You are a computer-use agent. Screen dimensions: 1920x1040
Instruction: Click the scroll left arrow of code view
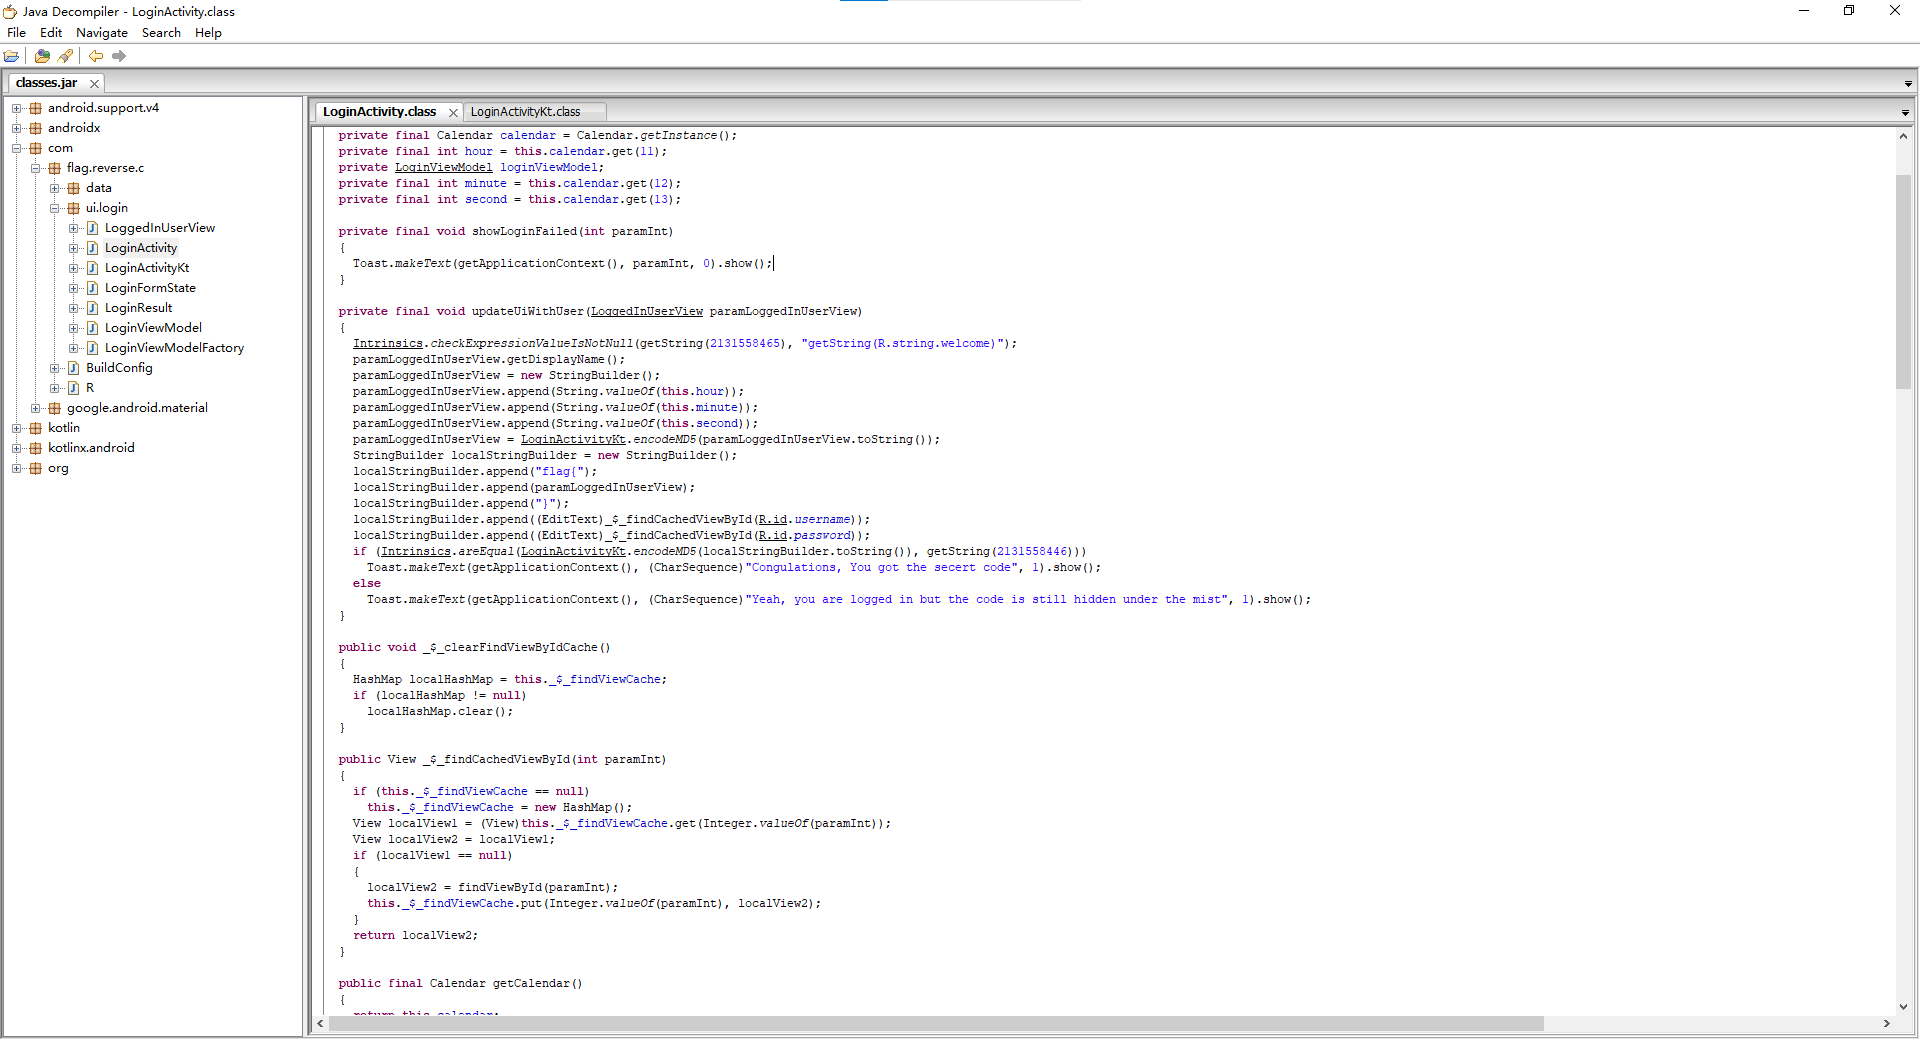click(x=320, y=1024)
